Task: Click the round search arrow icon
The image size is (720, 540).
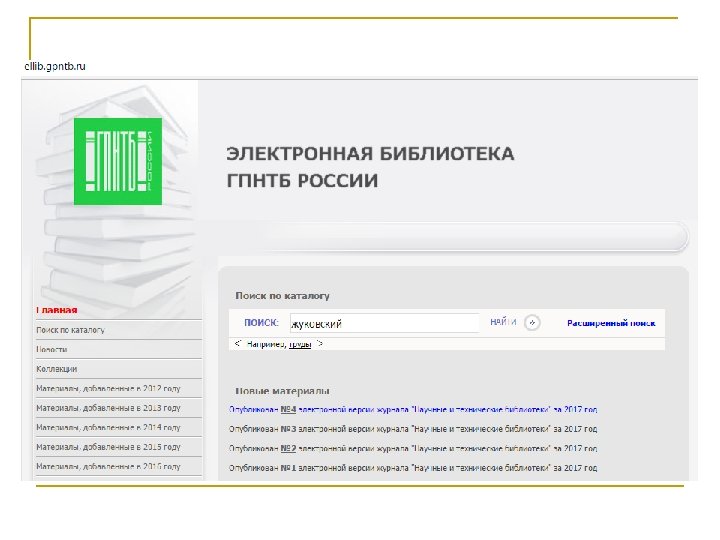Action: [x=532, y=323]
